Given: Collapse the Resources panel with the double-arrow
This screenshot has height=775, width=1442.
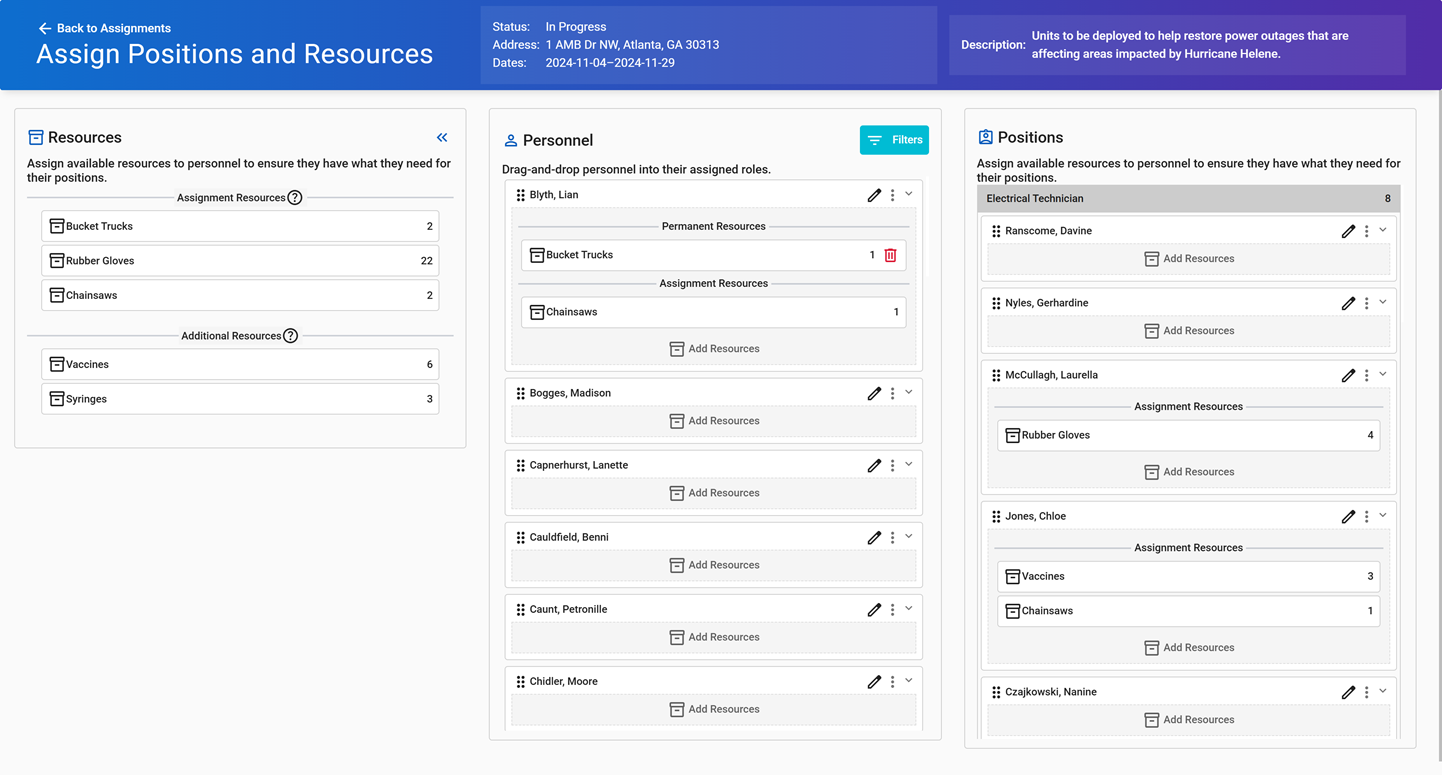Looking at the screenshot, I should coord(442,137).
